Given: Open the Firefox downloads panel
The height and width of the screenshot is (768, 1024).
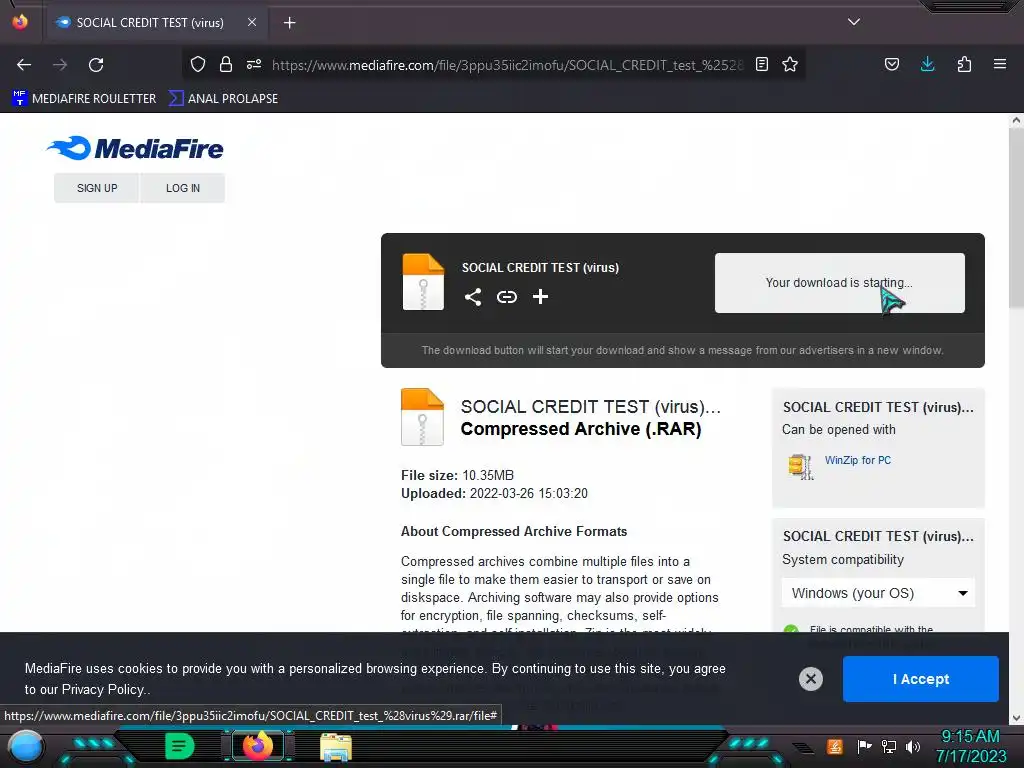Looking at the screenshot, I should tap(927, 64).
